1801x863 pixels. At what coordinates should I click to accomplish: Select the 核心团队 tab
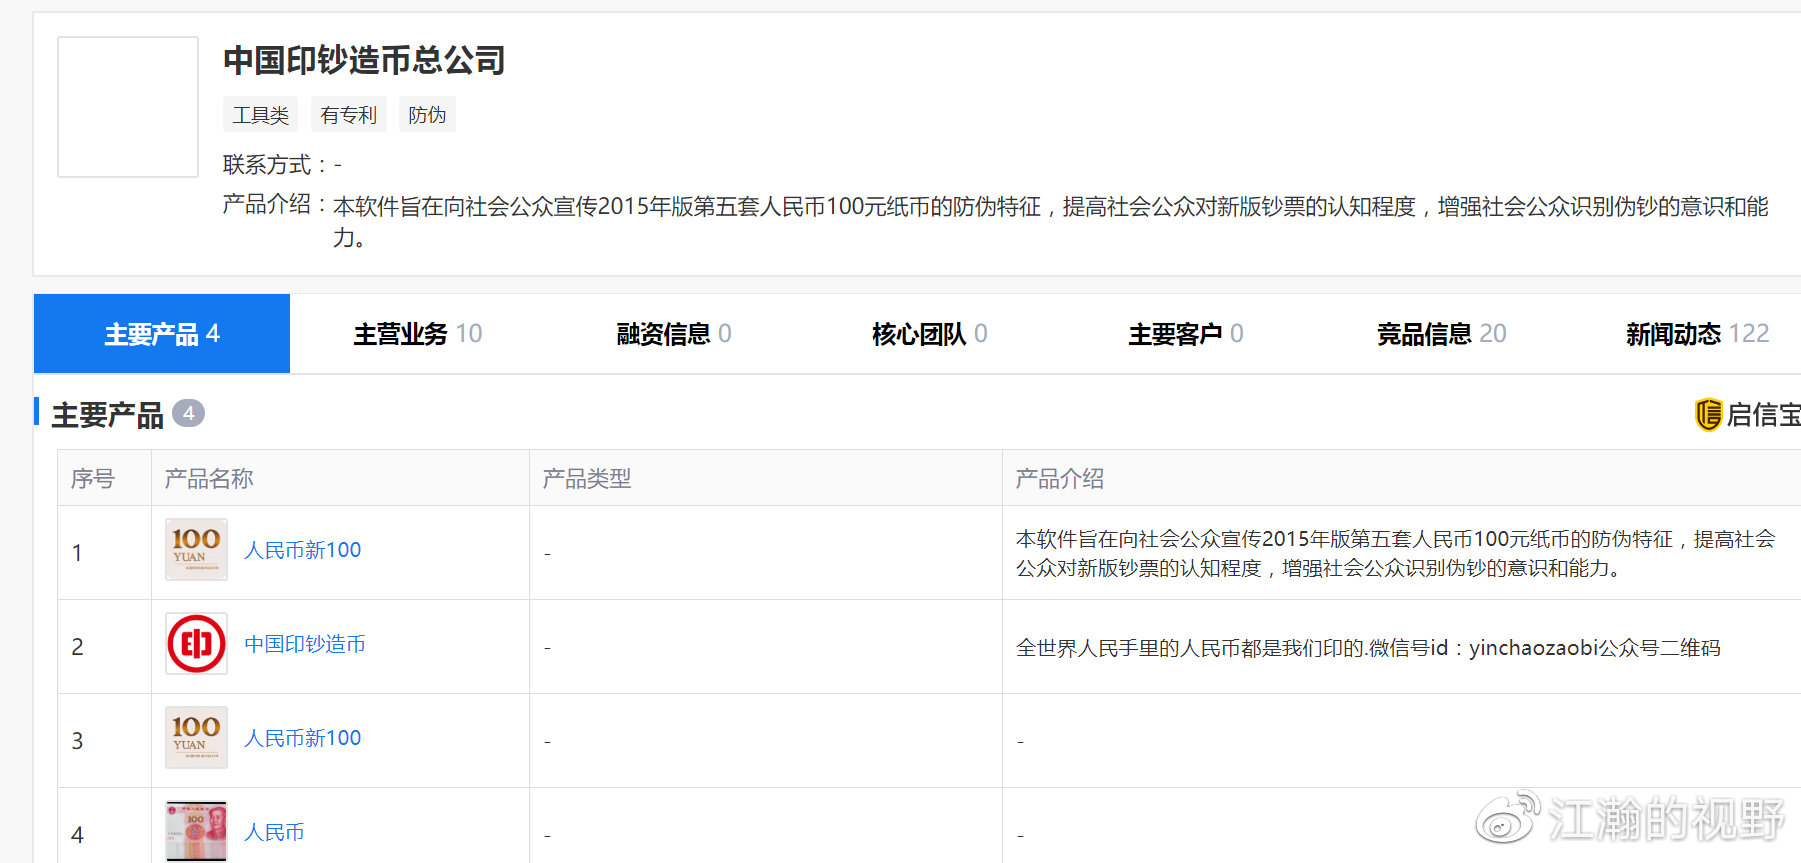click(929, 334)
